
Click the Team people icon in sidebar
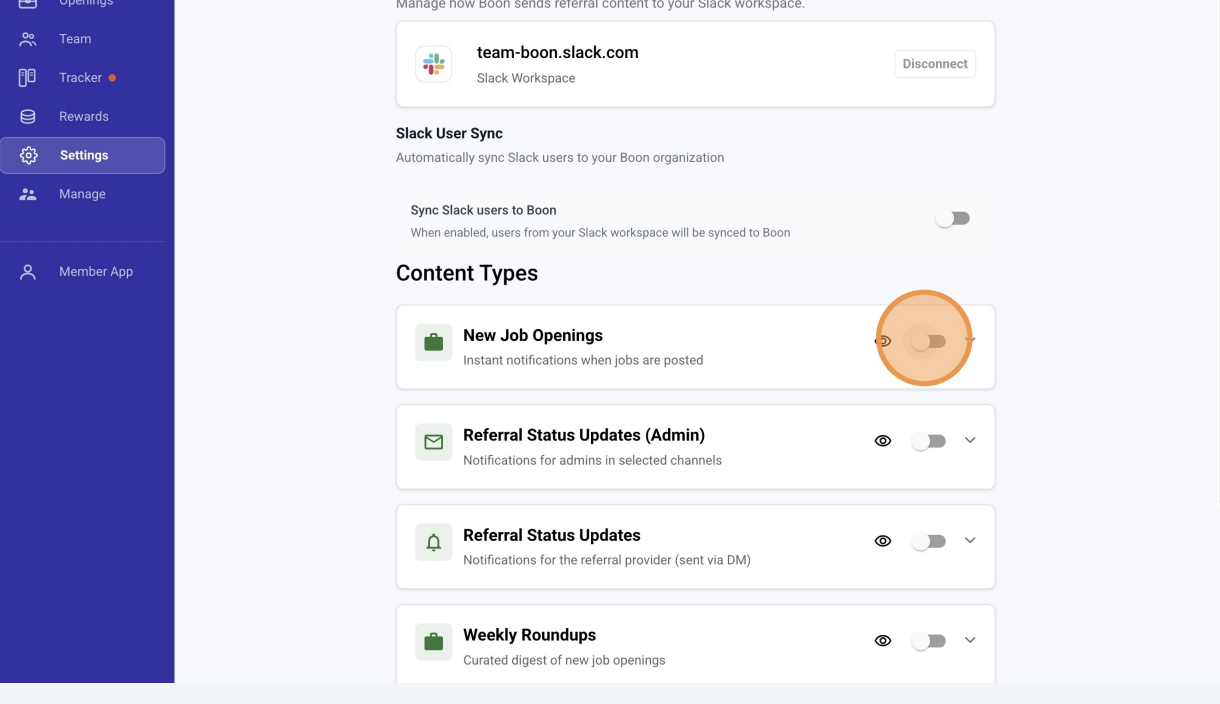(28, 39)
